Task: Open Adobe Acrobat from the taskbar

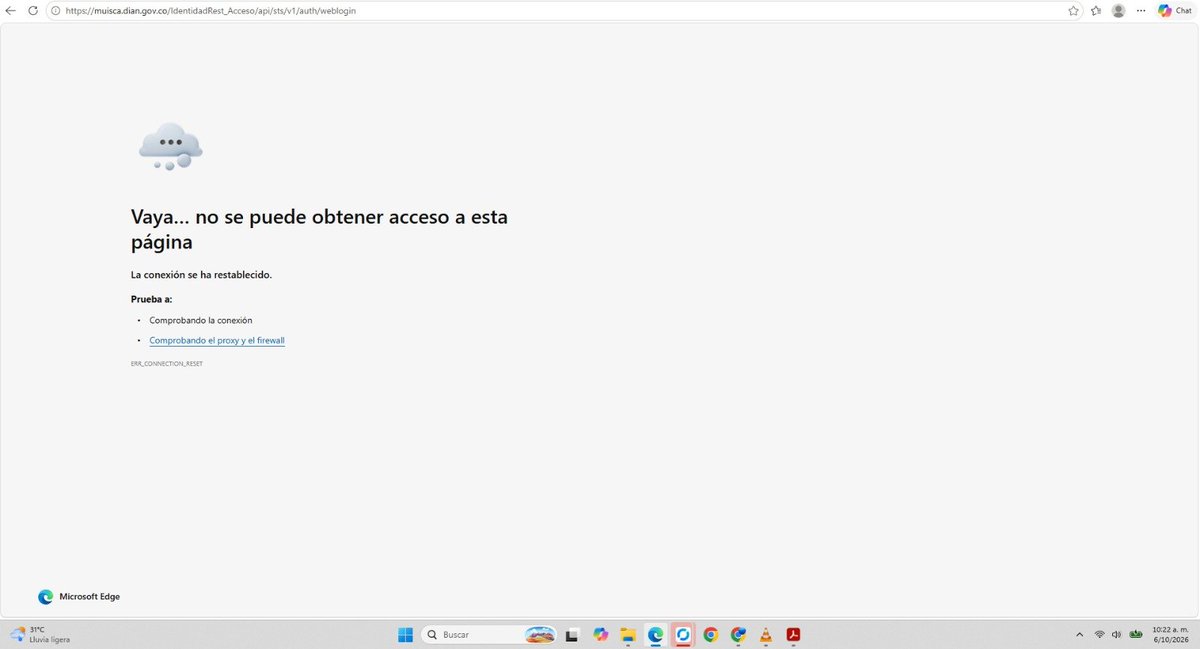Action: [793, 635]
